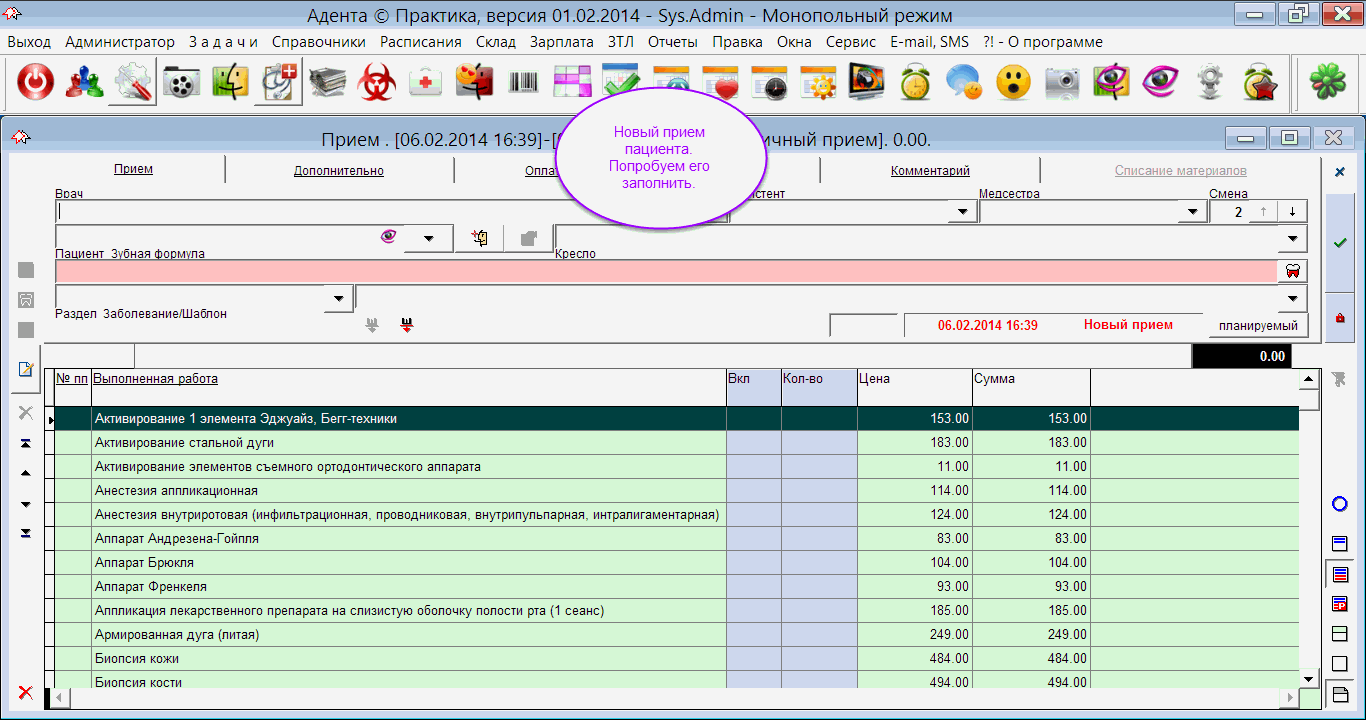Open the Справочники menu
Image resolution: width=1366 pixels, height=720 pixels.
point(318,42)
